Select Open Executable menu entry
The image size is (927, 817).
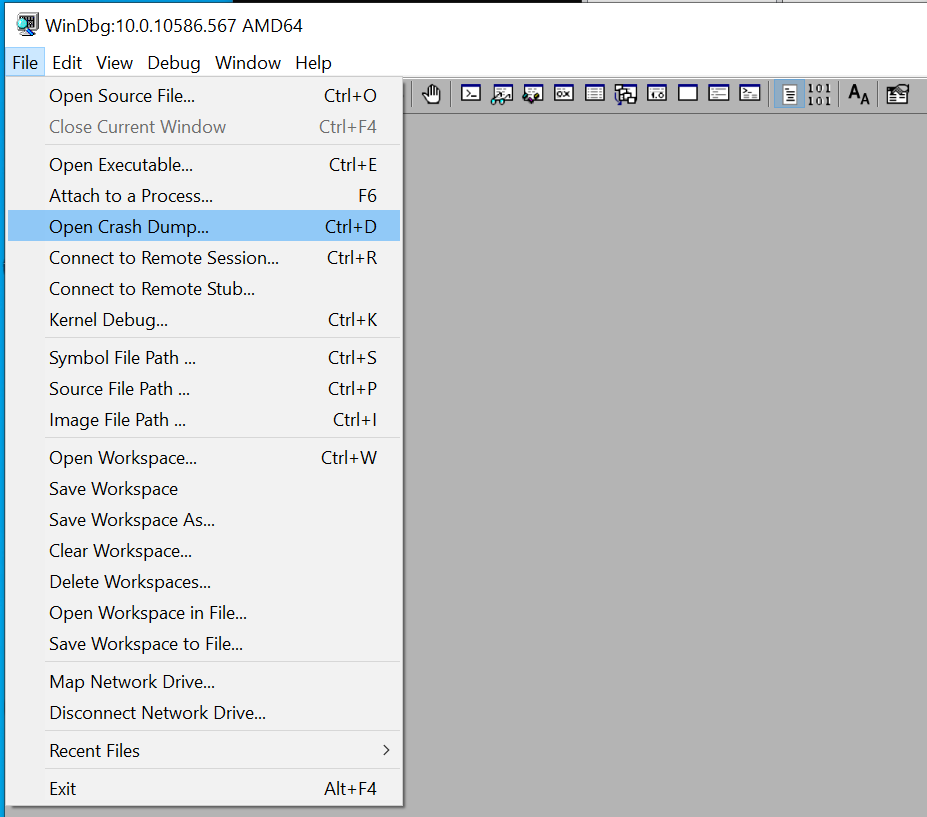tap(204, 165)
